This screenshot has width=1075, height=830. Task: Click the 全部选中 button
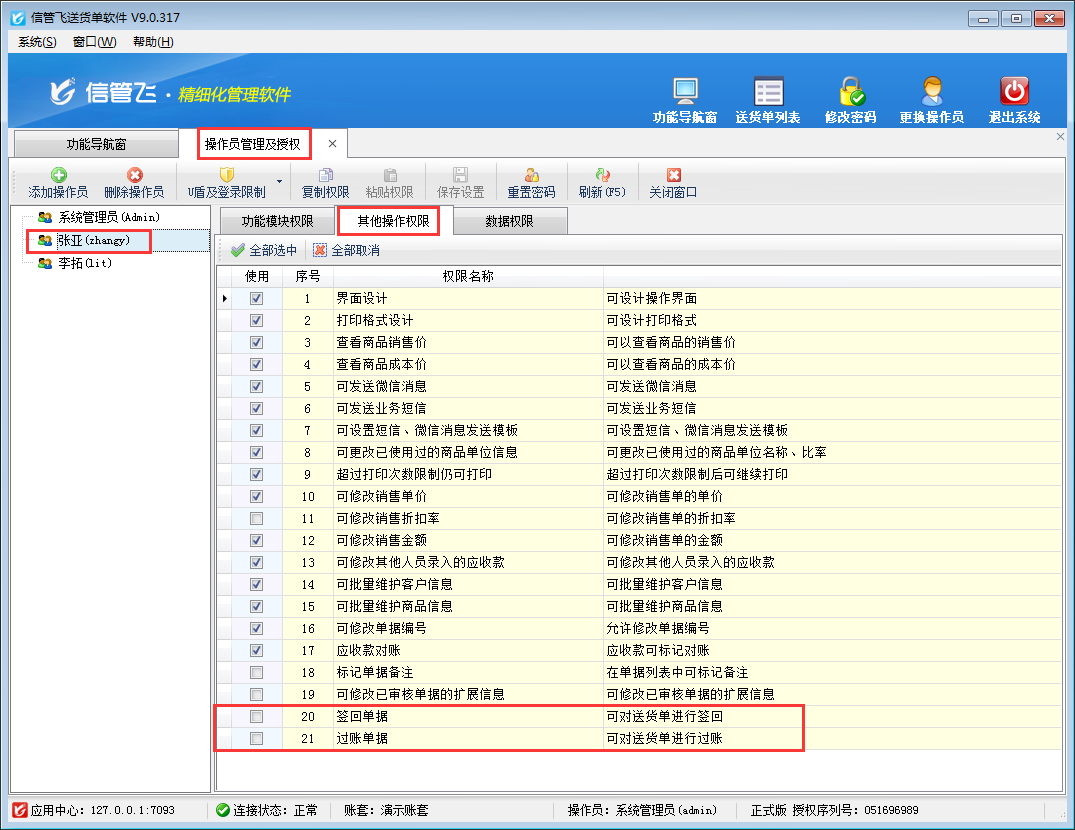pyautogui.click(x=264, y=250)
